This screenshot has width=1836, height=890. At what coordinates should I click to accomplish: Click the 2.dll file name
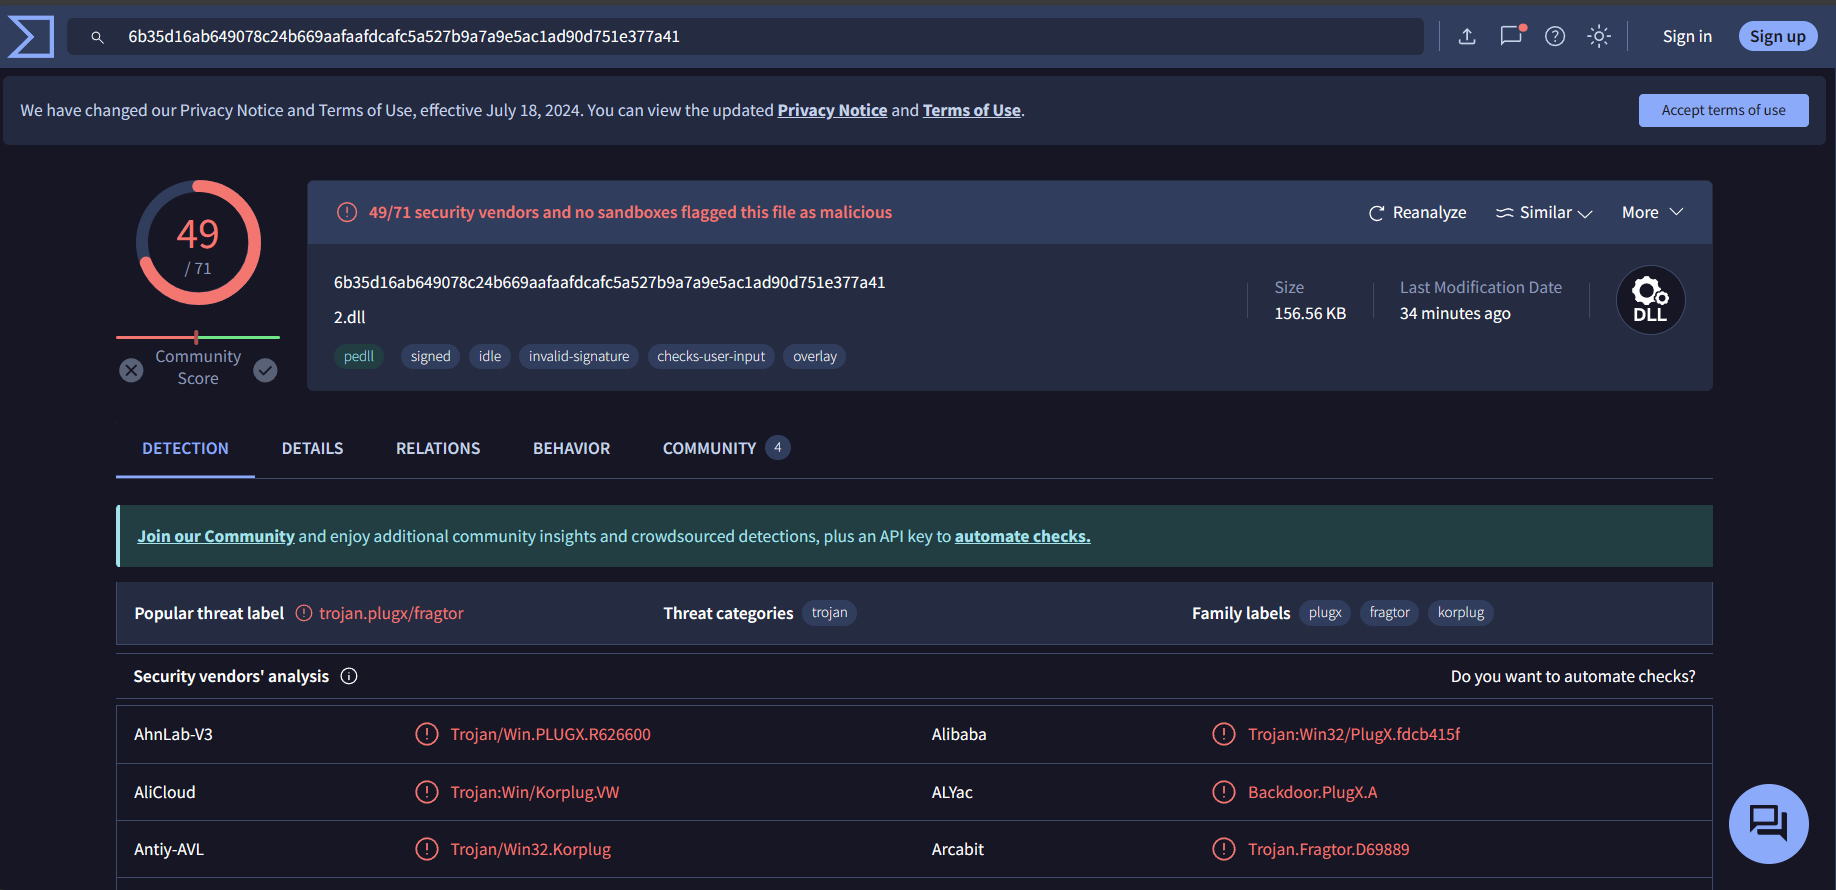click(x=349, y=317)
